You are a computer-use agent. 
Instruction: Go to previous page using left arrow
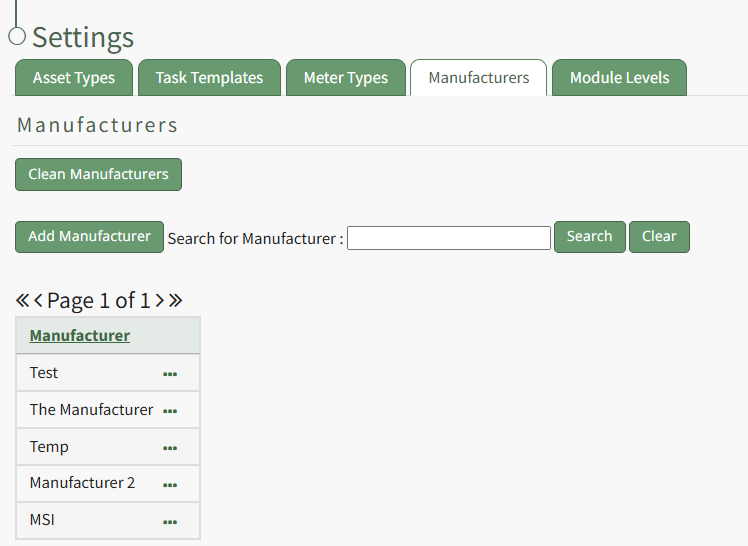[x=39, y=301]
